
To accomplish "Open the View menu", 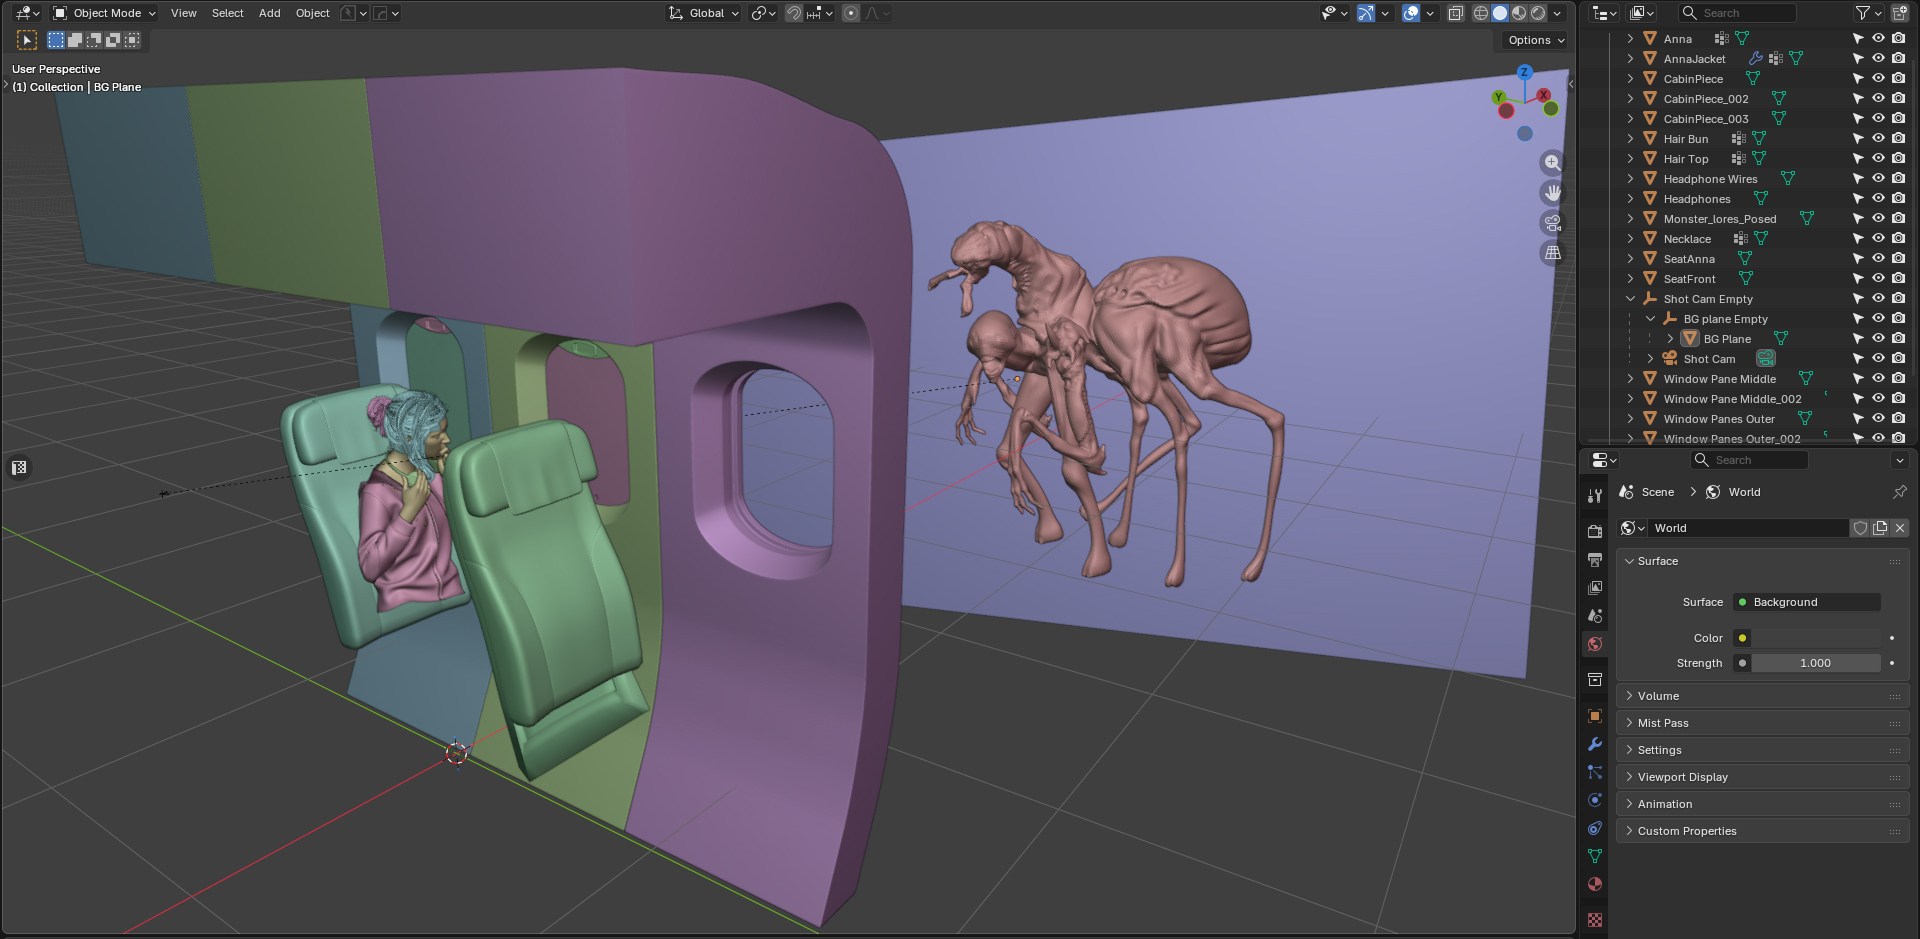I will click(x=183, y=13).
